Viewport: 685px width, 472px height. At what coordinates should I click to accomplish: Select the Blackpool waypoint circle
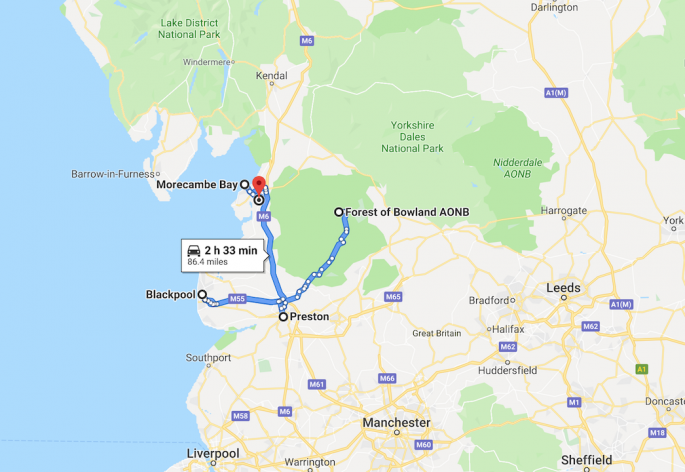[x=202, y=295]
